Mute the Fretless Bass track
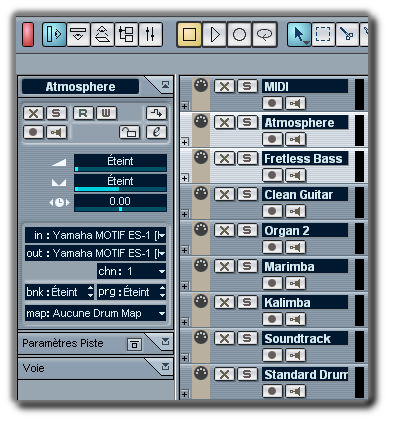The width and height of the screenshot is (394, 426). 224,158
